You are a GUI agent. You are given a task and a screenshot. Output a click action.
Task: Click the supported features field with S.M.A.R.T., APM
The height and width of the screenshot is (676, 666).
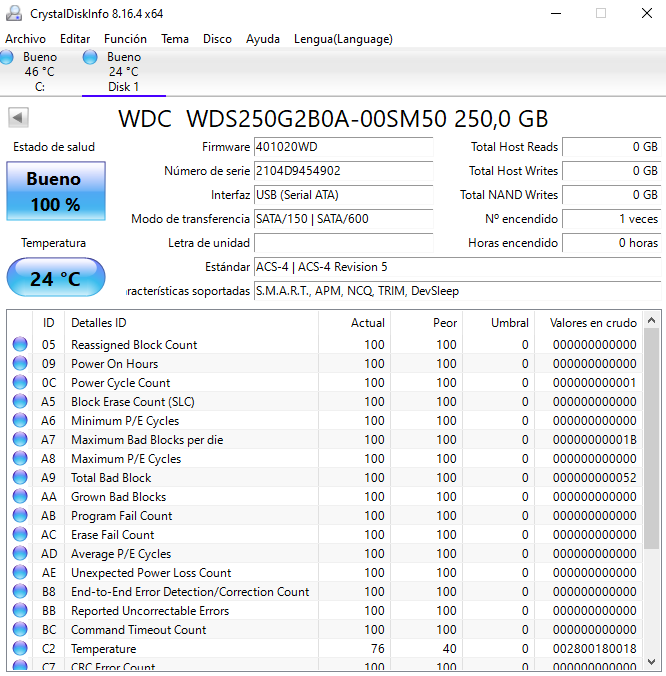pyautogui.click(x=457, y=291)
